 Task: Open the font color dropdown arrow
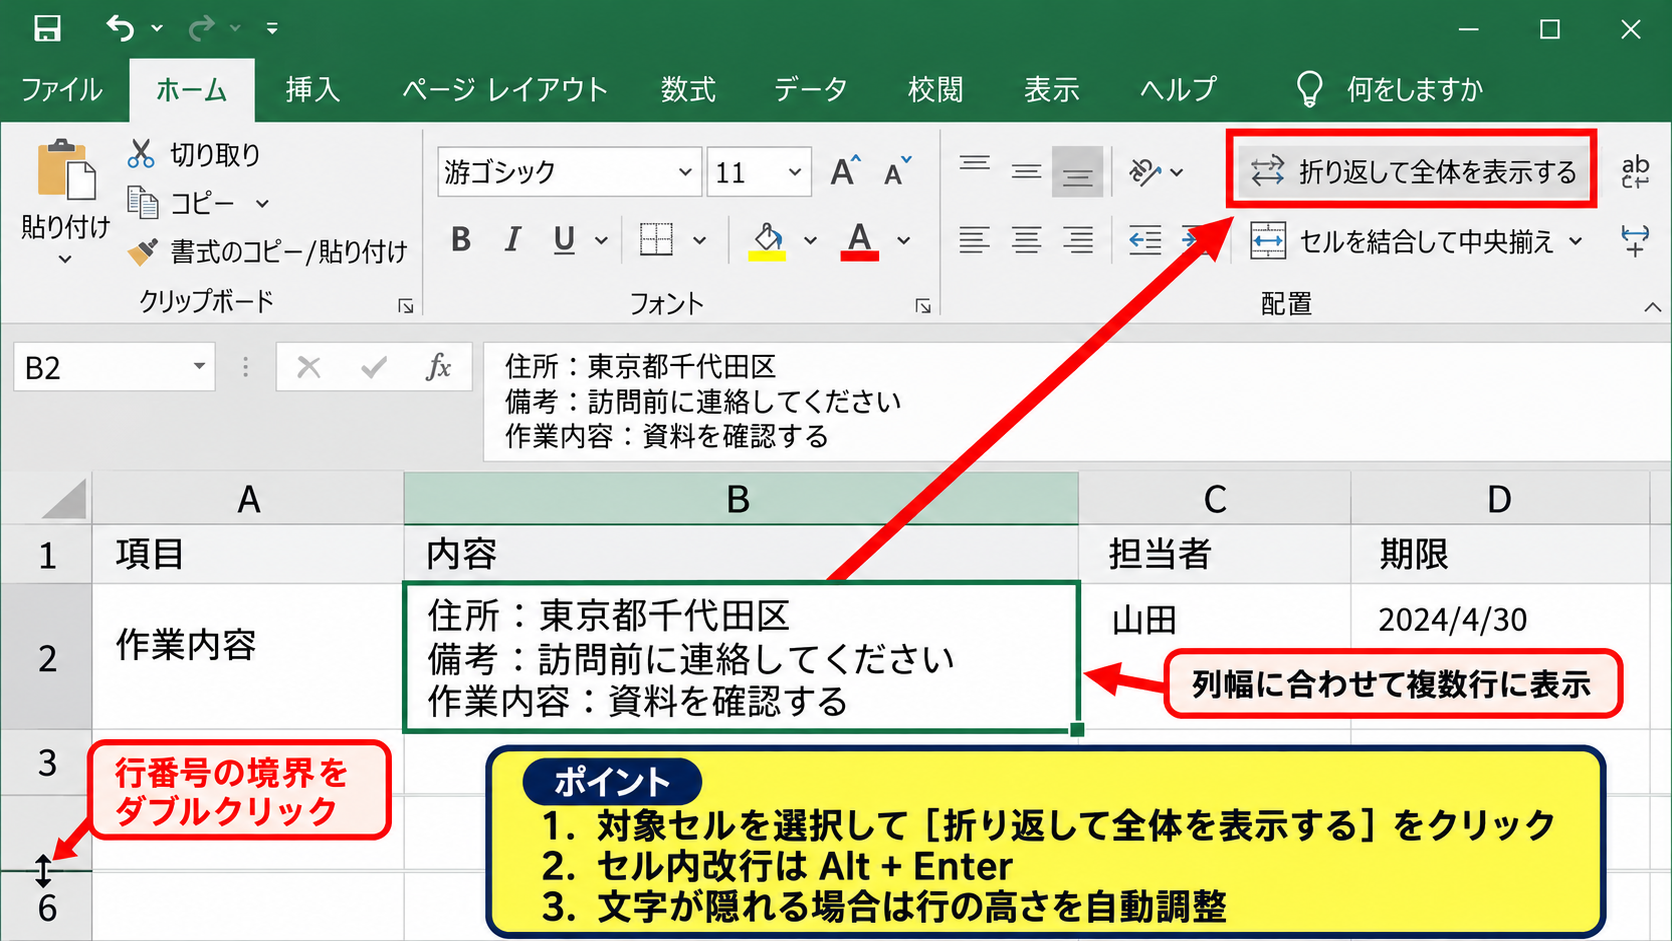pos(903,240)
